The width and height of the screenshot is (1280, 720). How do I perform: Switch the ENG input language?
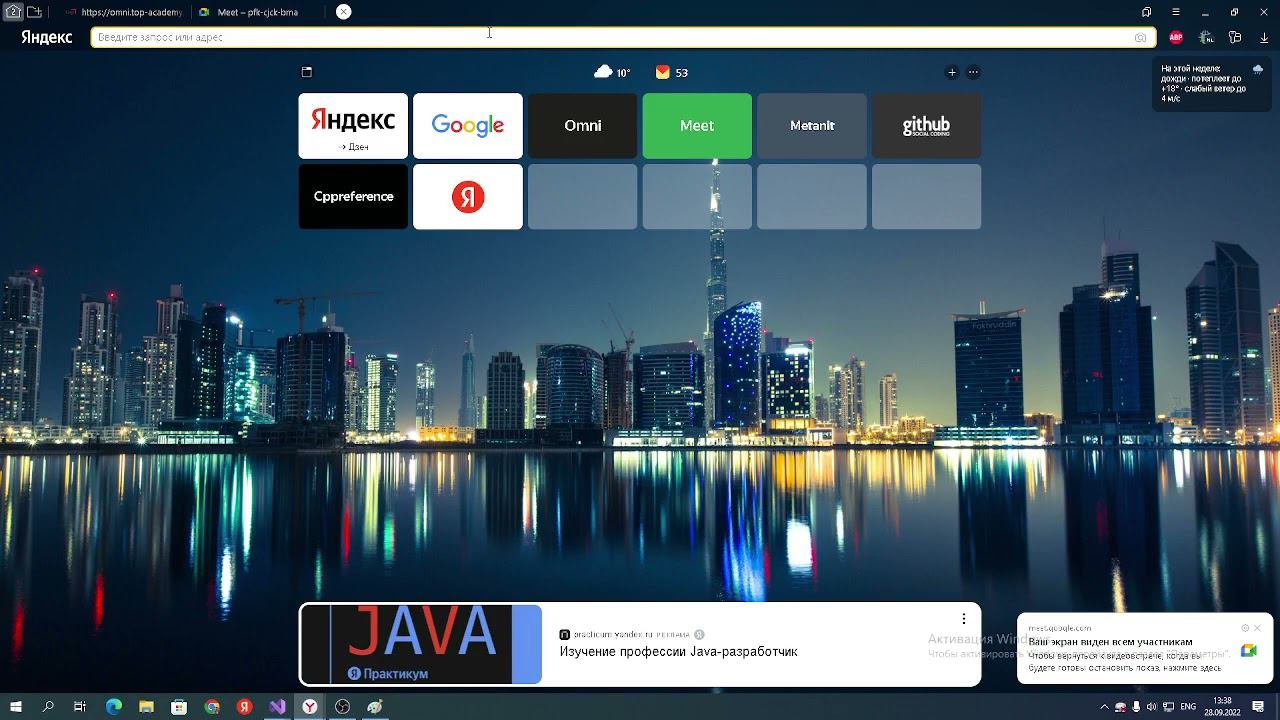1188,707
